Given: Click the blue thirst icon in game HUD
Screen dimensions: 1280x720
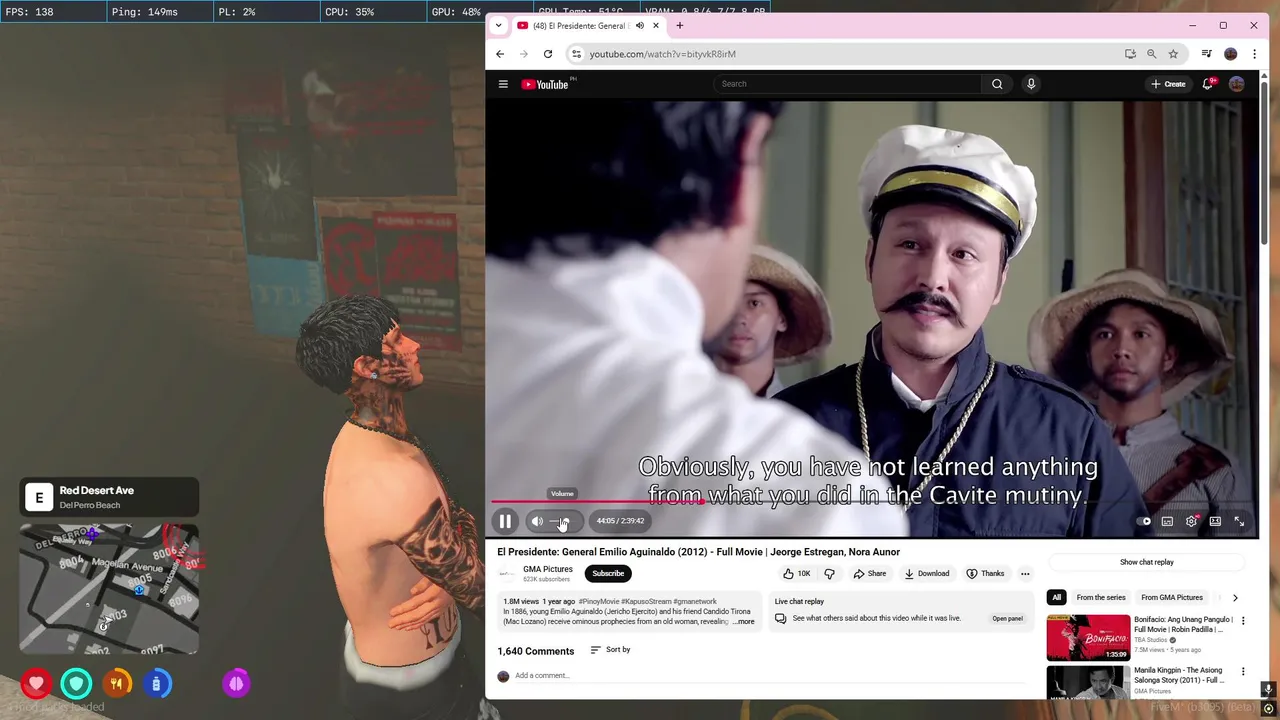Looking at the screenshot, I should pyautogui.click(x=156, y=684).
